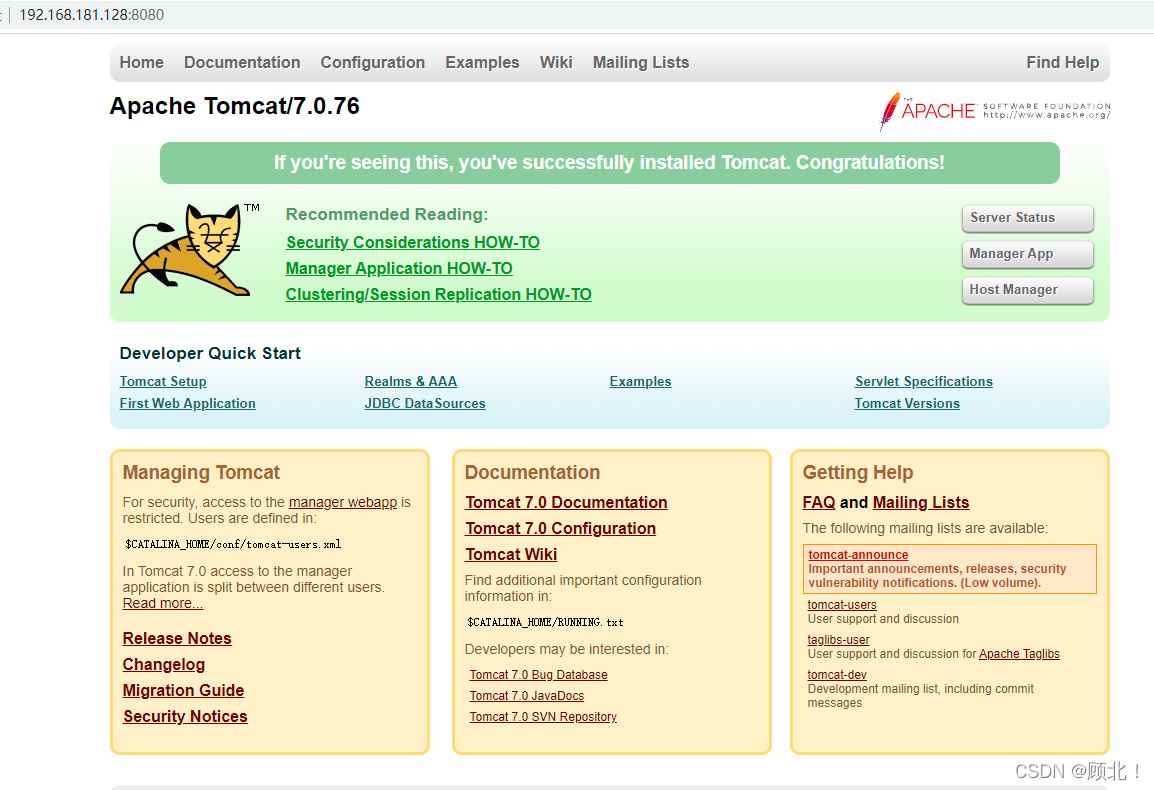Open the Tomcat 7.0 Bug Database link
This screenshot has width=1154, height=790.
point(538,675)
